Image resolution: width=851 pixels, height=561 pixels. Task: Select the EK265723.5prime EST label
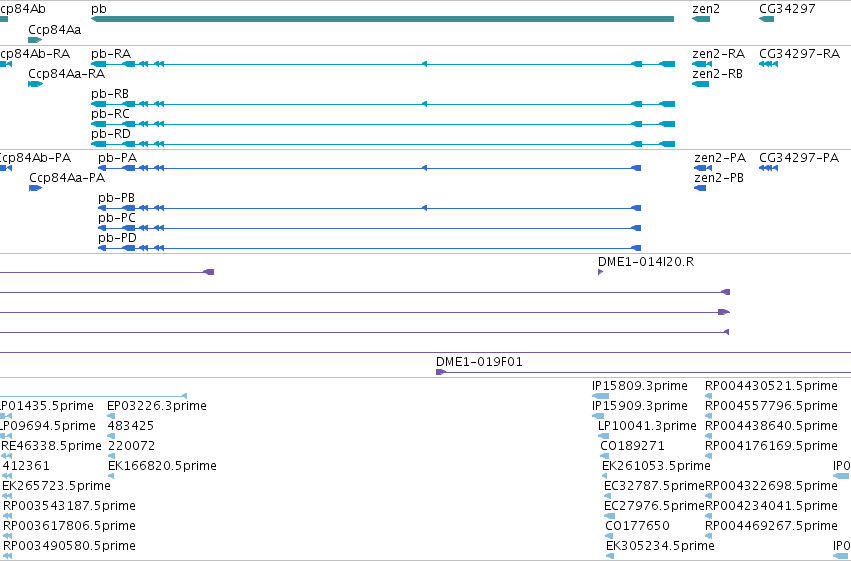point(56,486)
